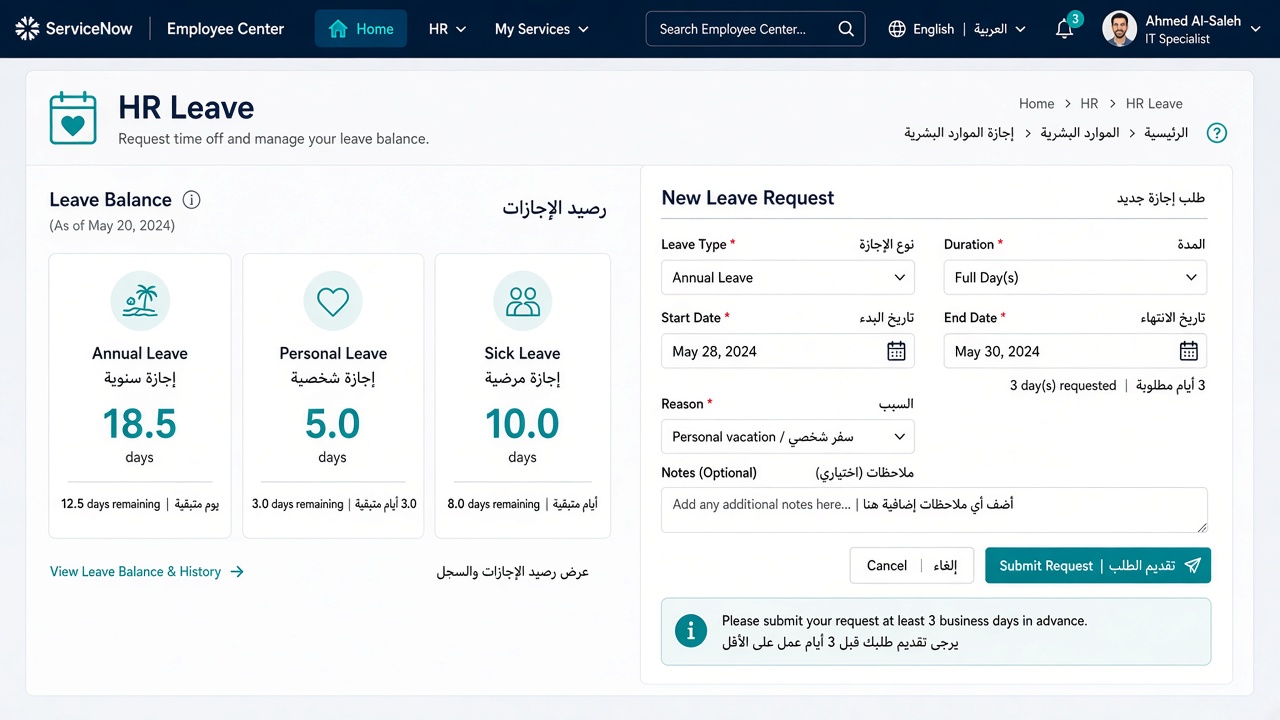This screenshot has width=1280, height=720.
Task: Click the Arabic الرئيسية breadcrumb
Action: coord(1167,133)
